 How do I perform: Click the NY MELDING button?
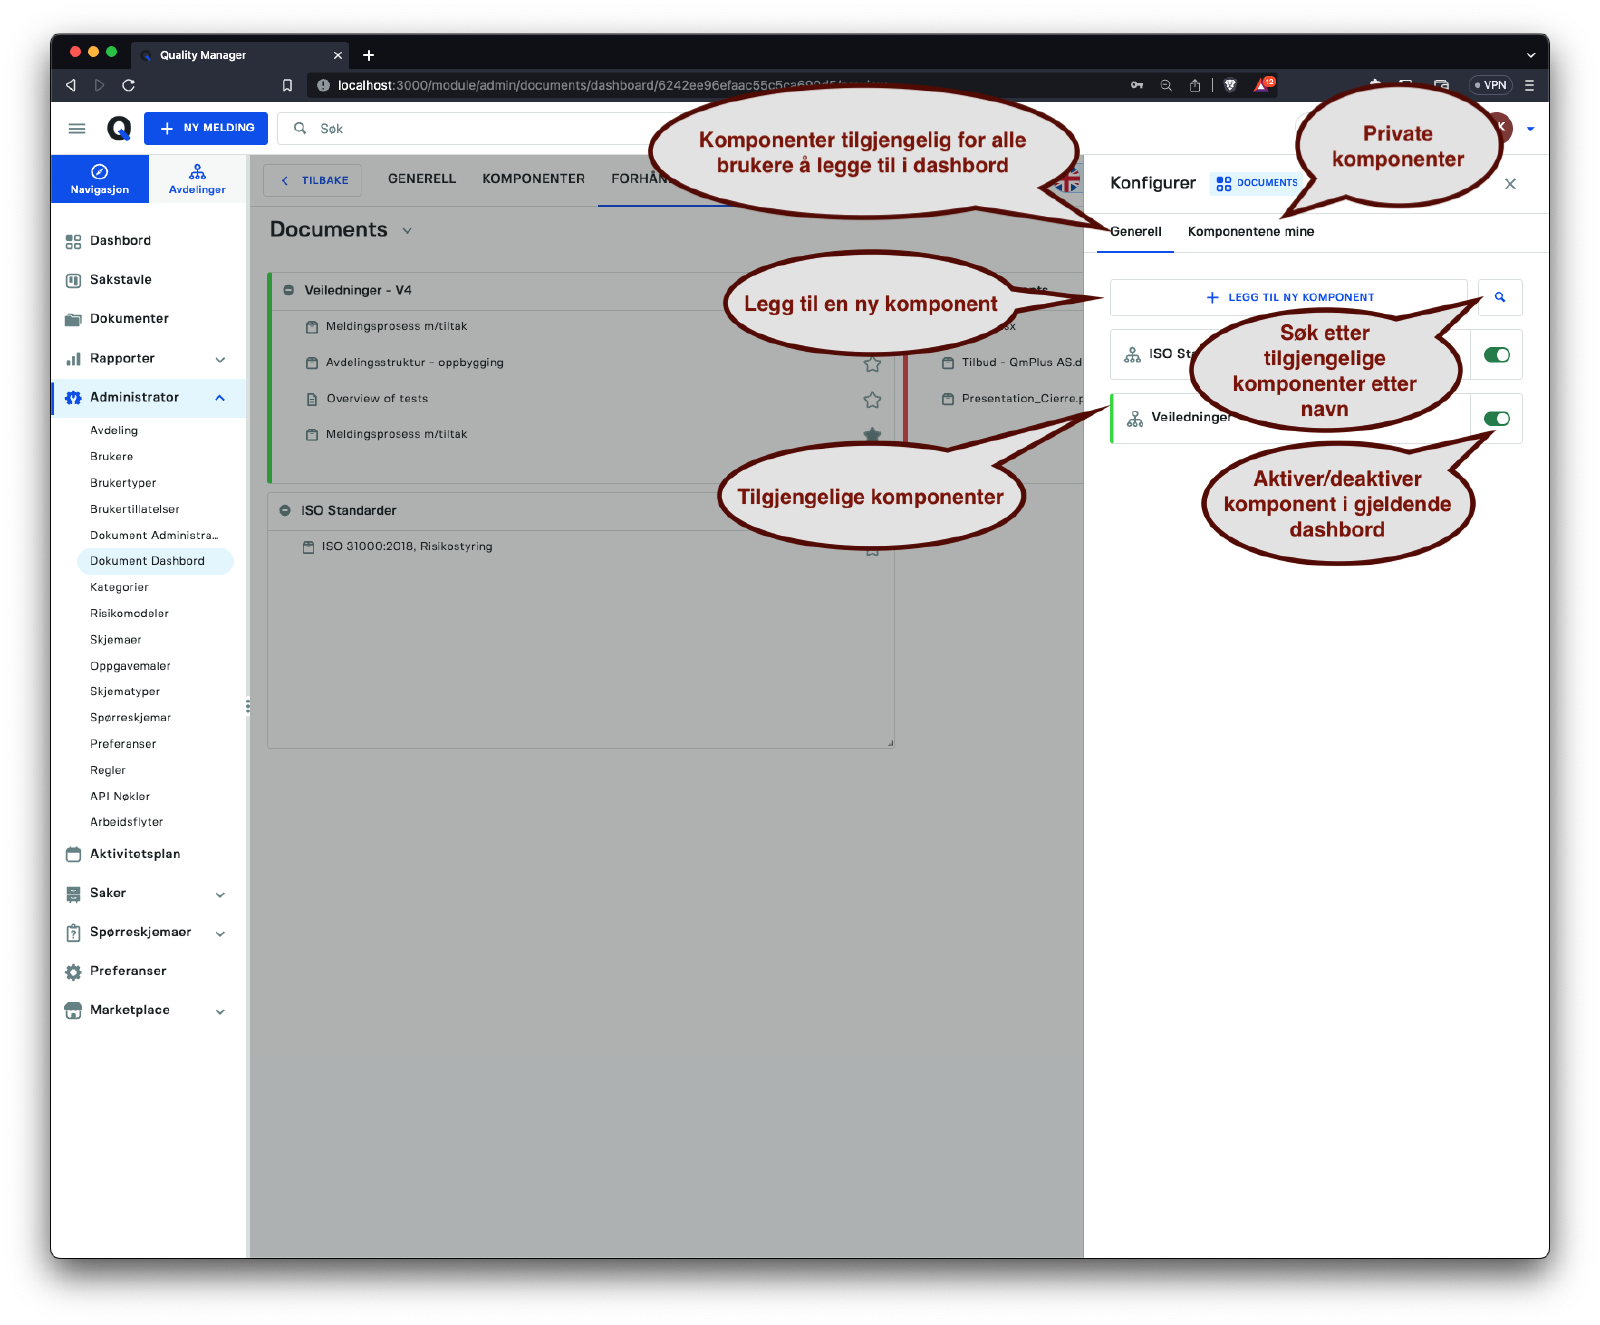click(x=206, y=128)
